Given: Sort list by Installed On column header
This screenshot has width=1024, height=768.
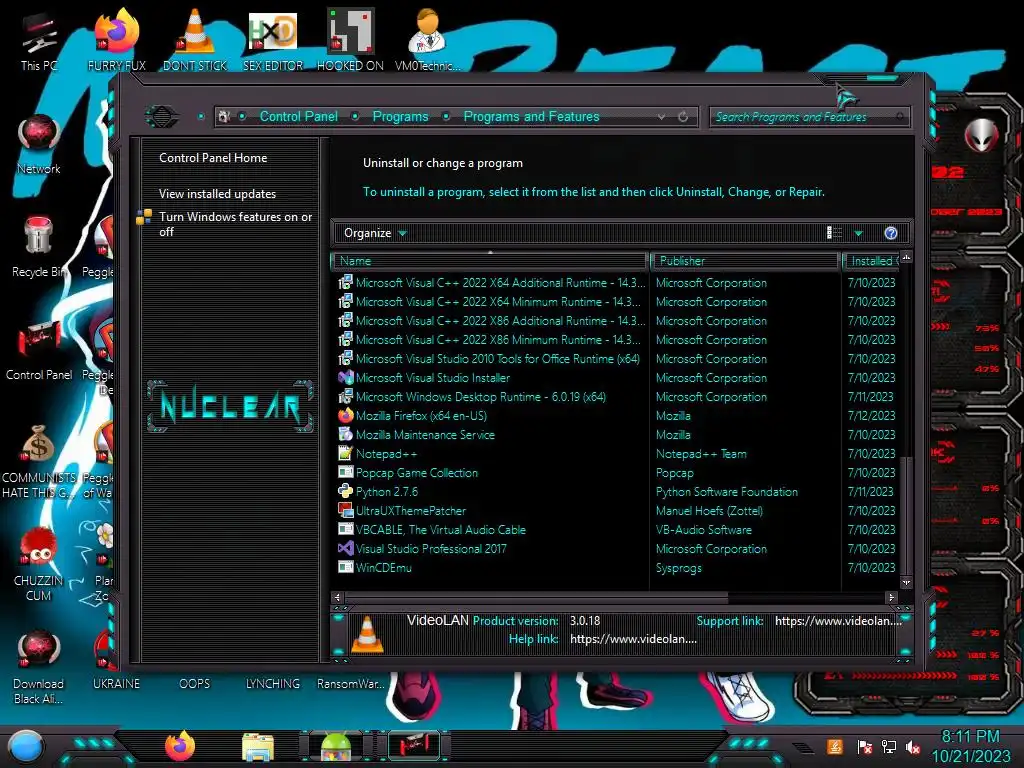Looking at the screenshot, I should (x=871, y=261).
